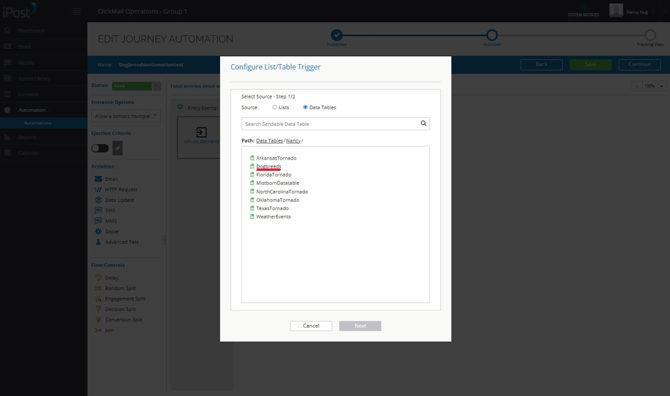The height and width of the screenshot is (396, 670).
Task: Select the SMS activity icon
Action: click(x=98, y=210)
